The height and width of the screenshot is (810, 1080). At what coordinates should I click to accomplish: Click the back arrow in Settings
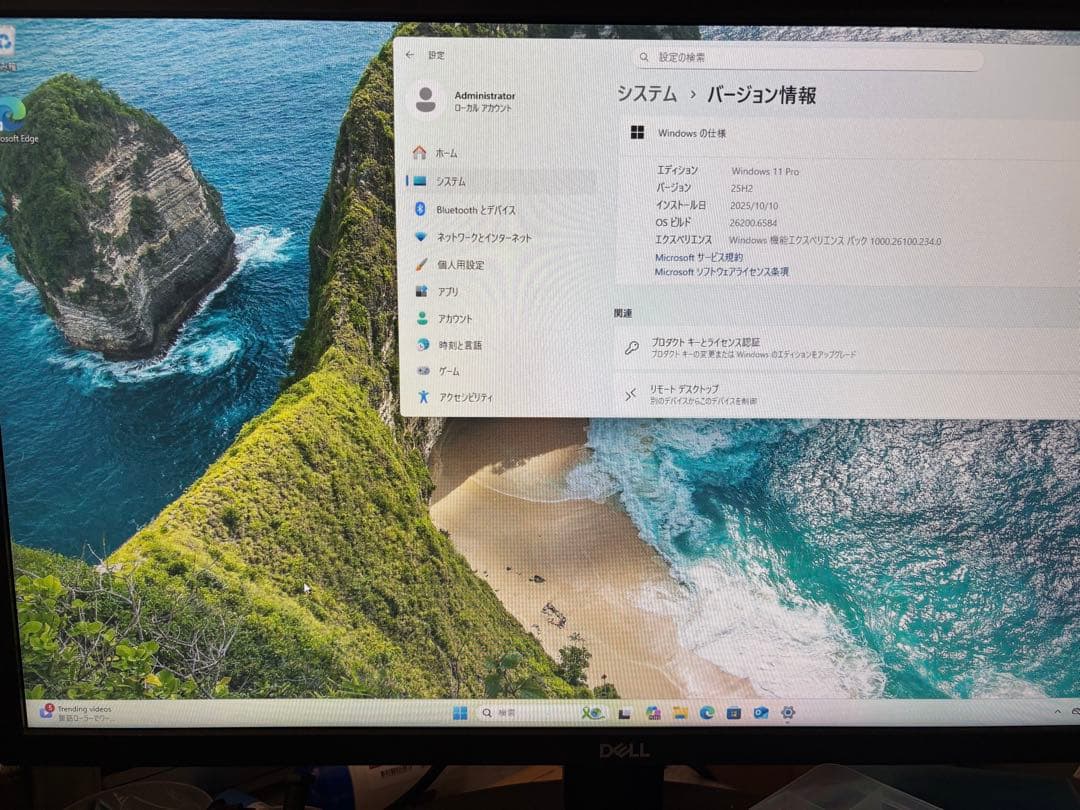[x=411, y=56]
